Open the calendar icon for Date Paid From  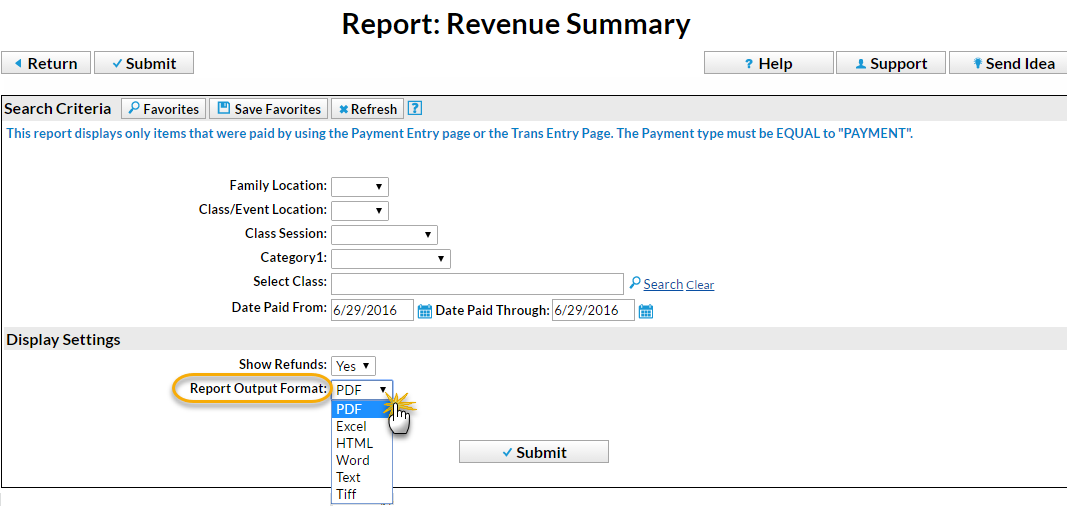click(x=425, y=312)
